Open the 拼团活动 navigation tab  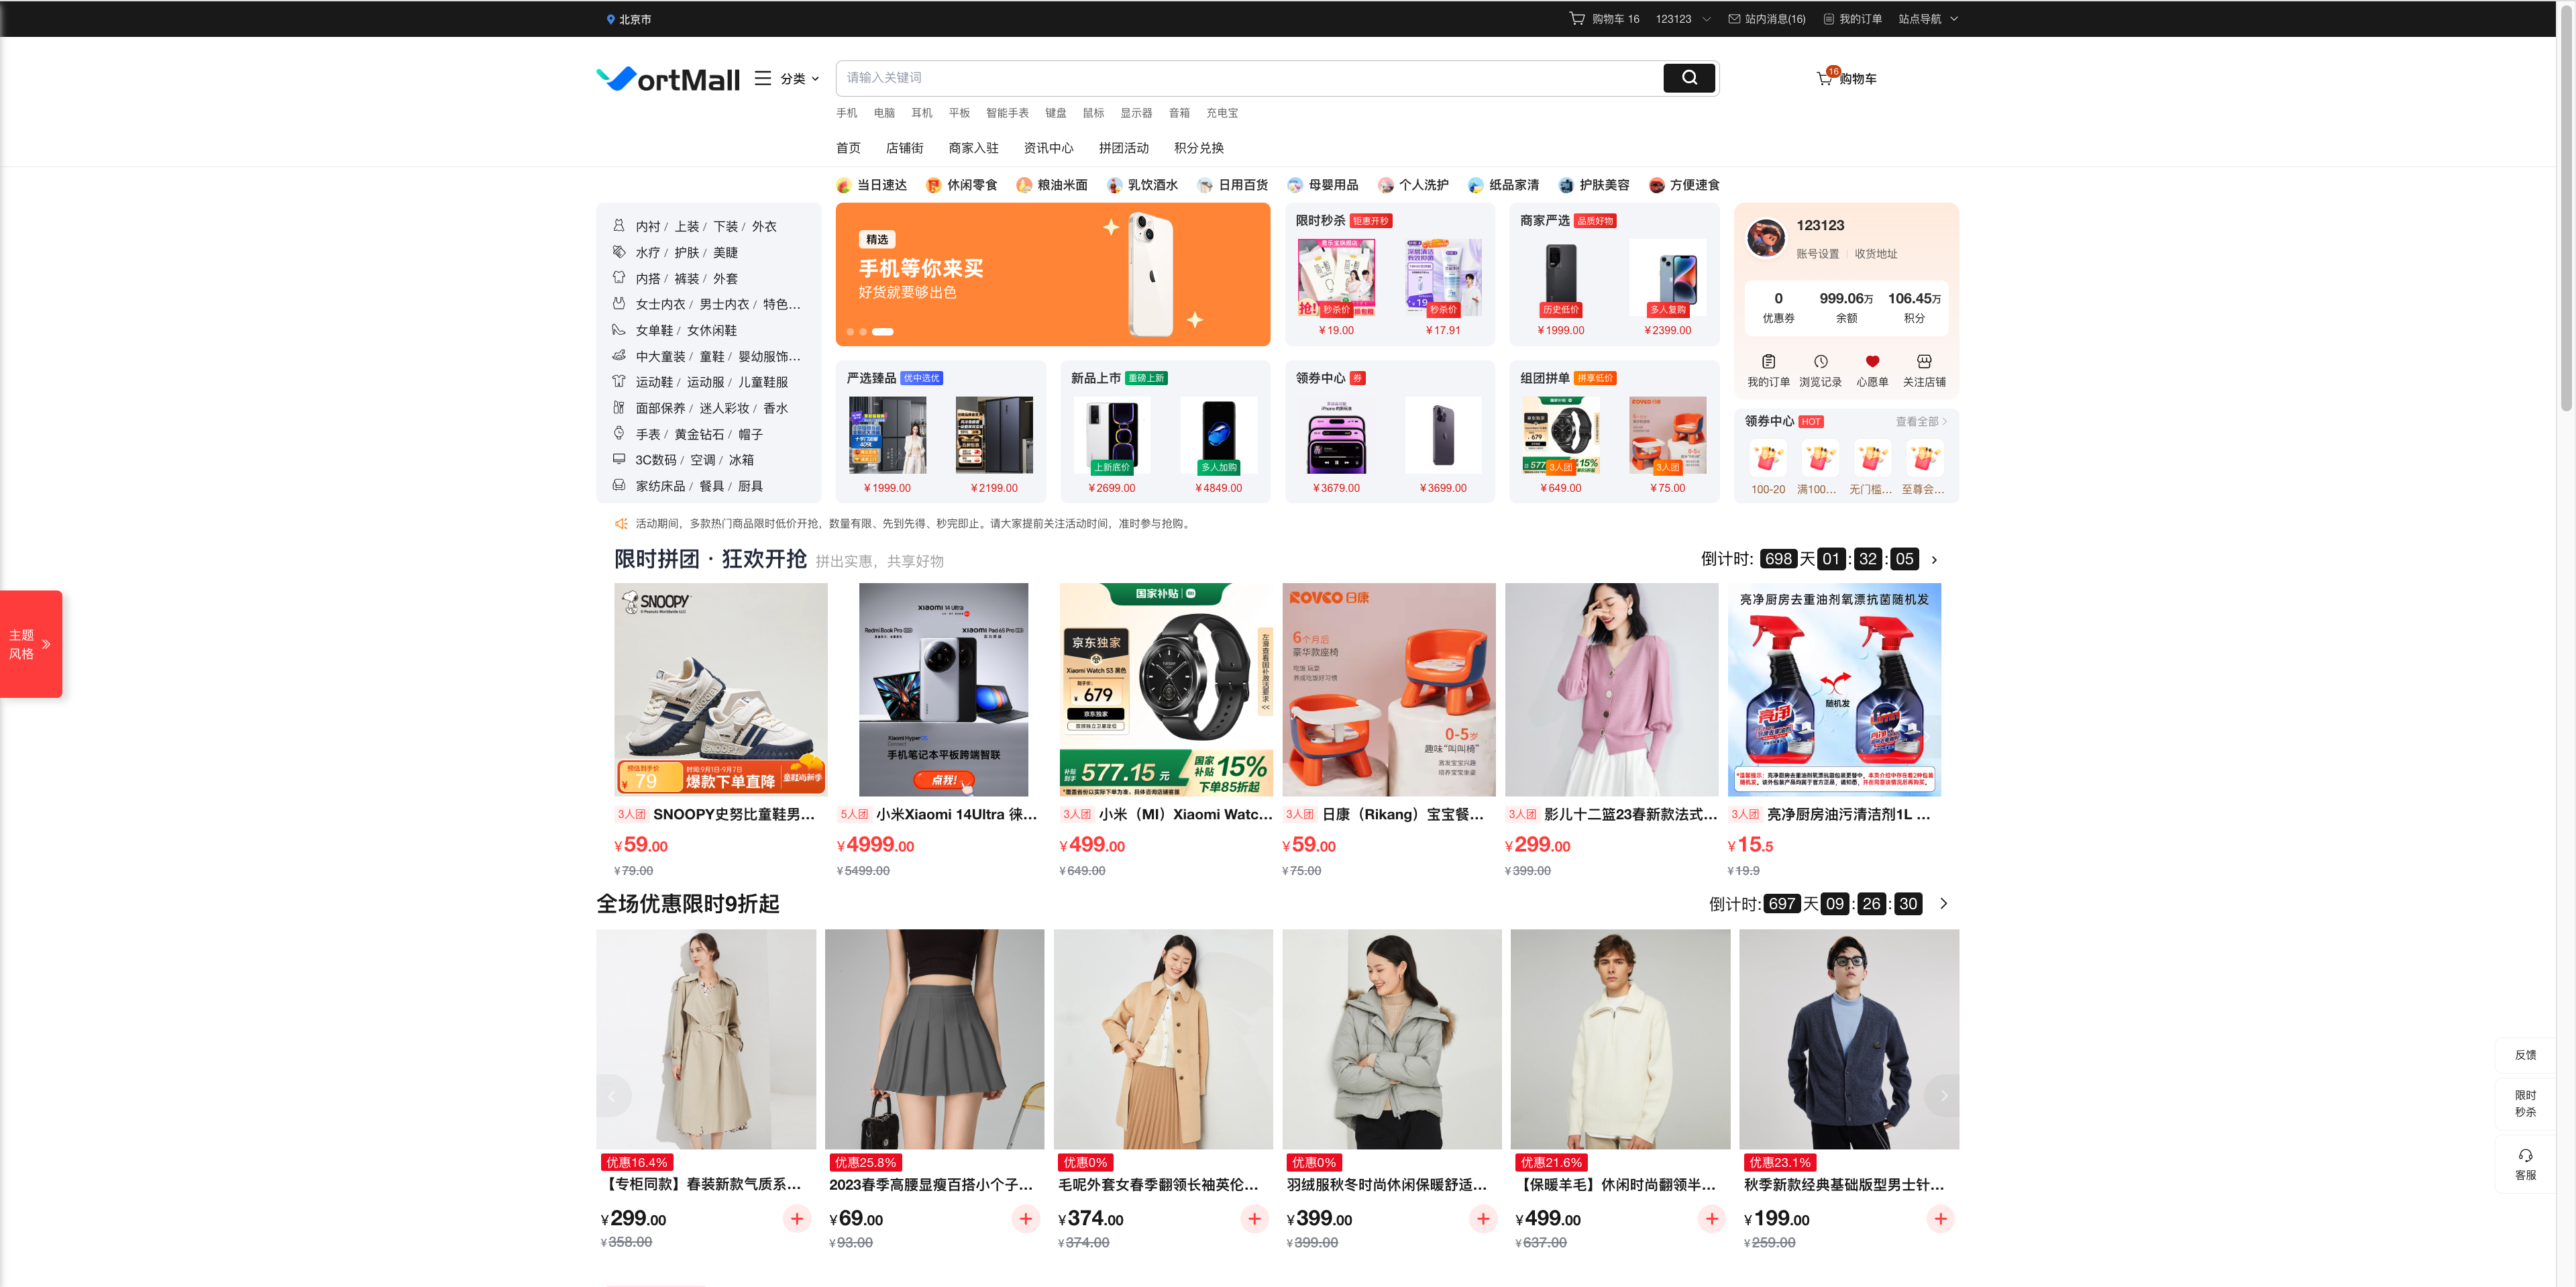pos(1123,148)
